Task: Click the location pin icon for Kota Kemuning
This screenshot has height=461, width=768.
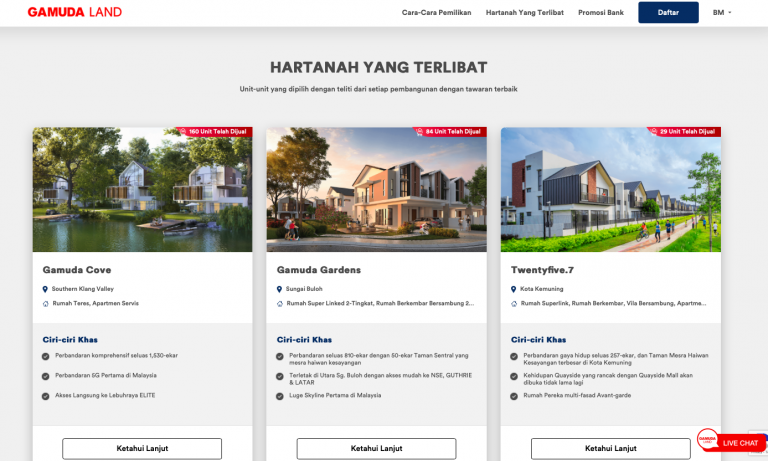Action: point(514,289)
